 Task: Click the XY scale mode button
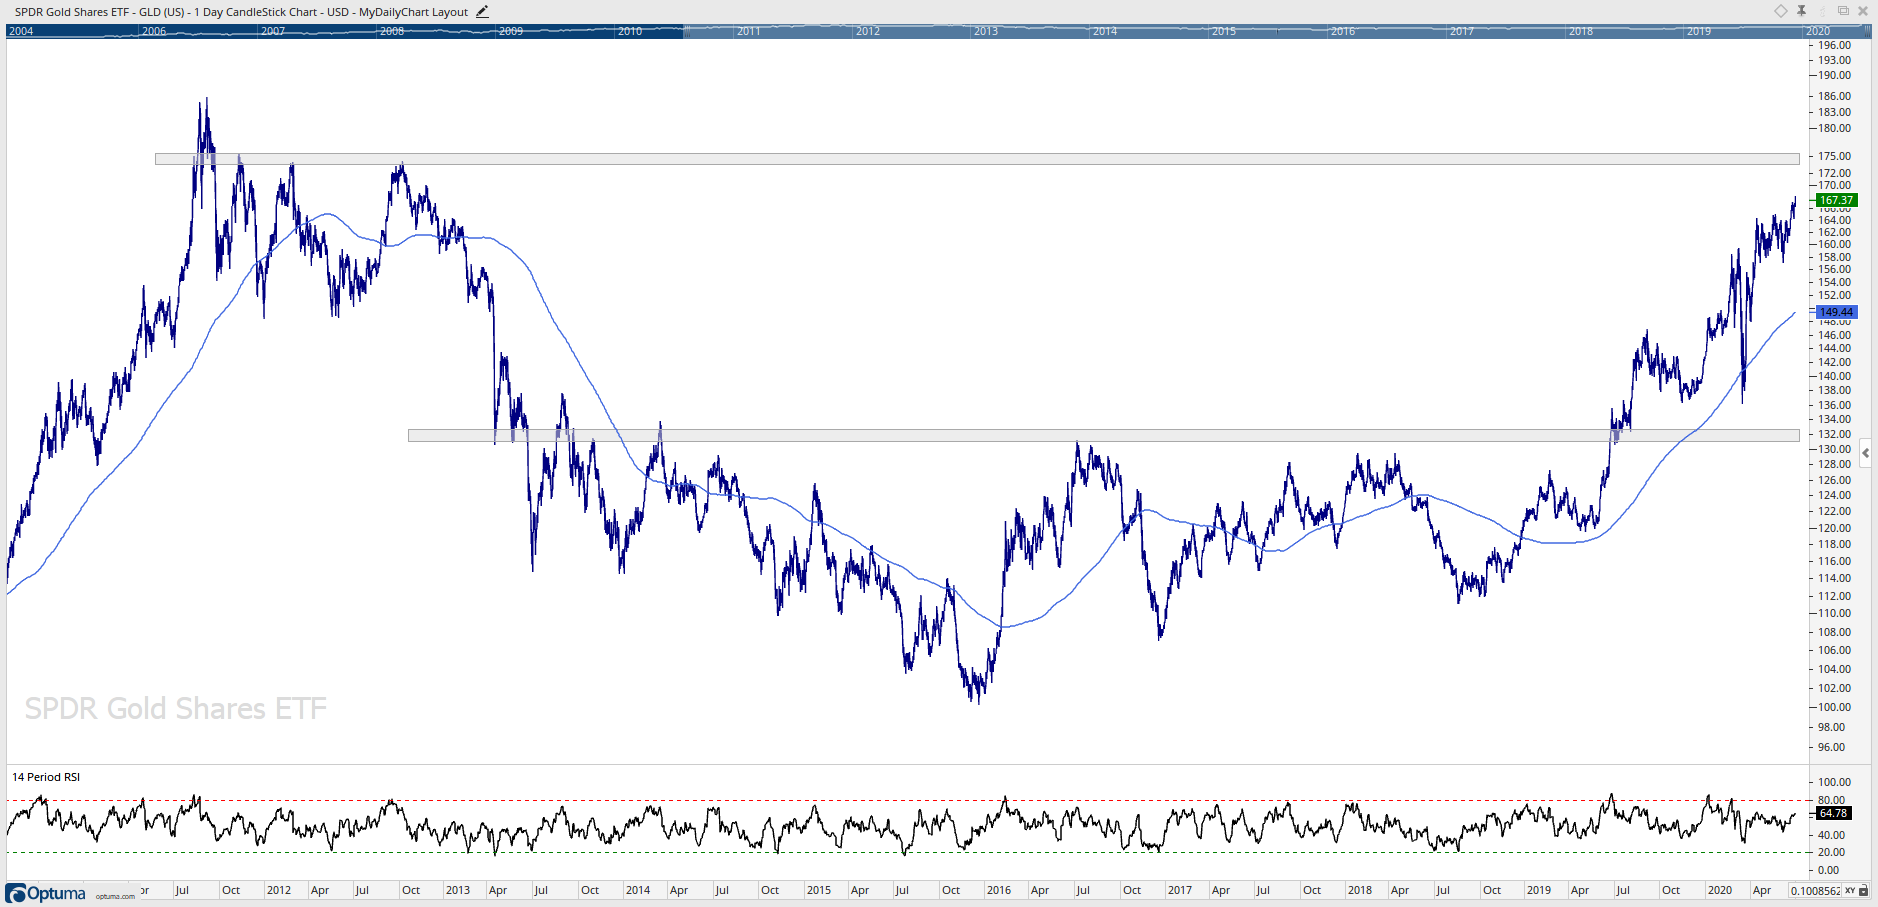1850,890
